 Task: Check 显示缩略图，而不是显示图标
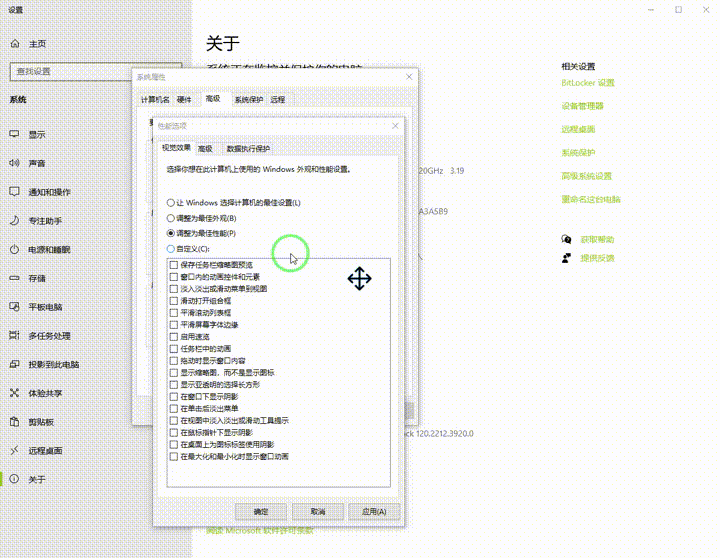tap(174, 372)
